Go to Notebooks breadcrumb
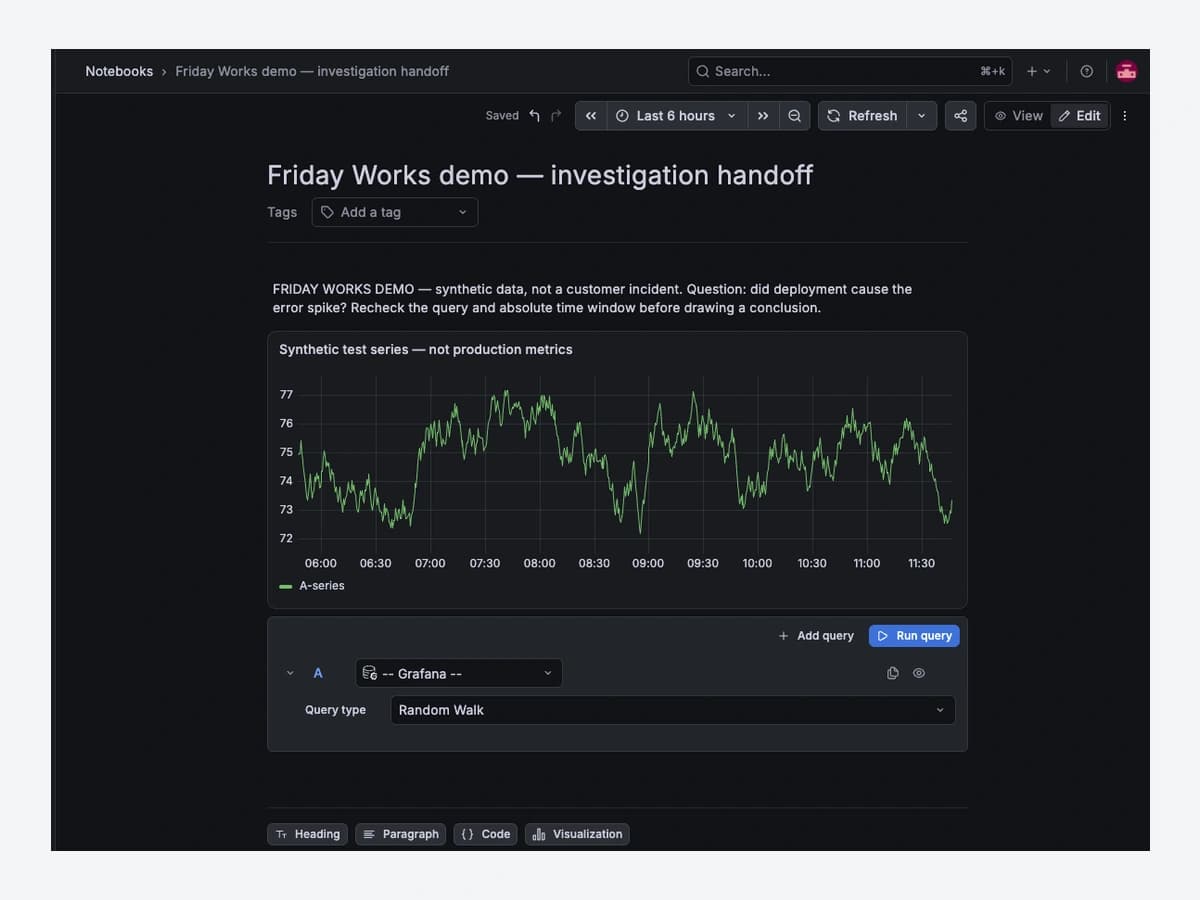 [119, 71]
